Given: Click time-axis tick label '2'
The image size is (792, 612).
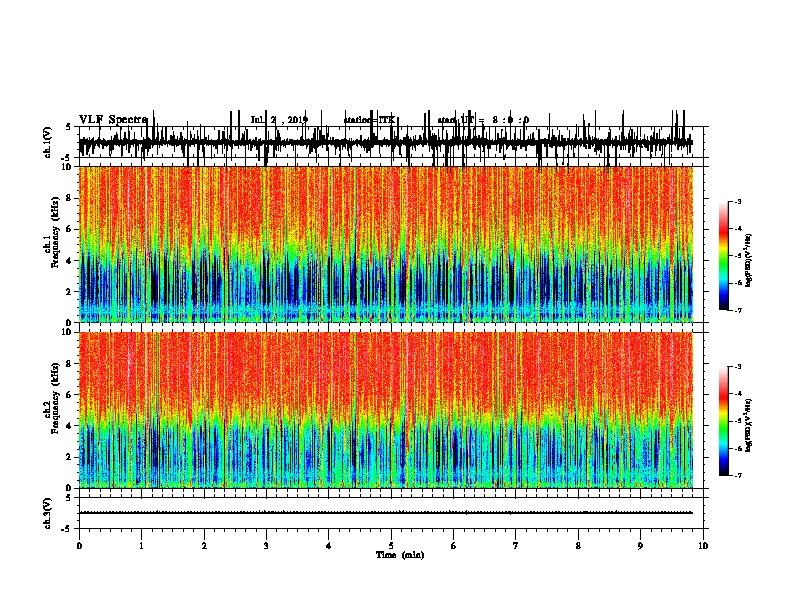Looking at the screenshot, I should coord(204,546).
